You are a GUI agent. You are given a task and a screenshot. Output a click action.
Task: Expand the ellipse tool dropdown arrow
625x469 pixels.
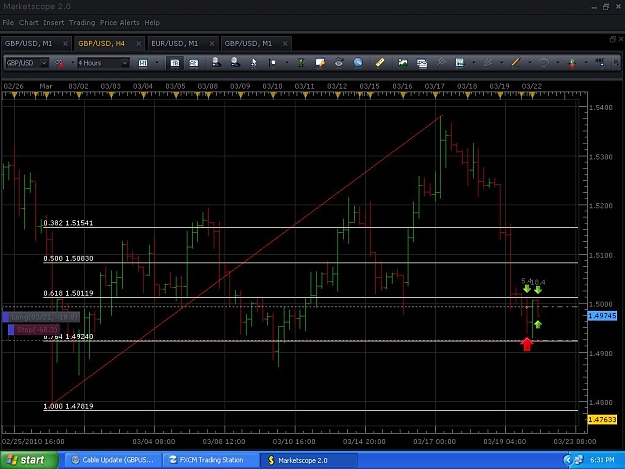click(558, 63)
